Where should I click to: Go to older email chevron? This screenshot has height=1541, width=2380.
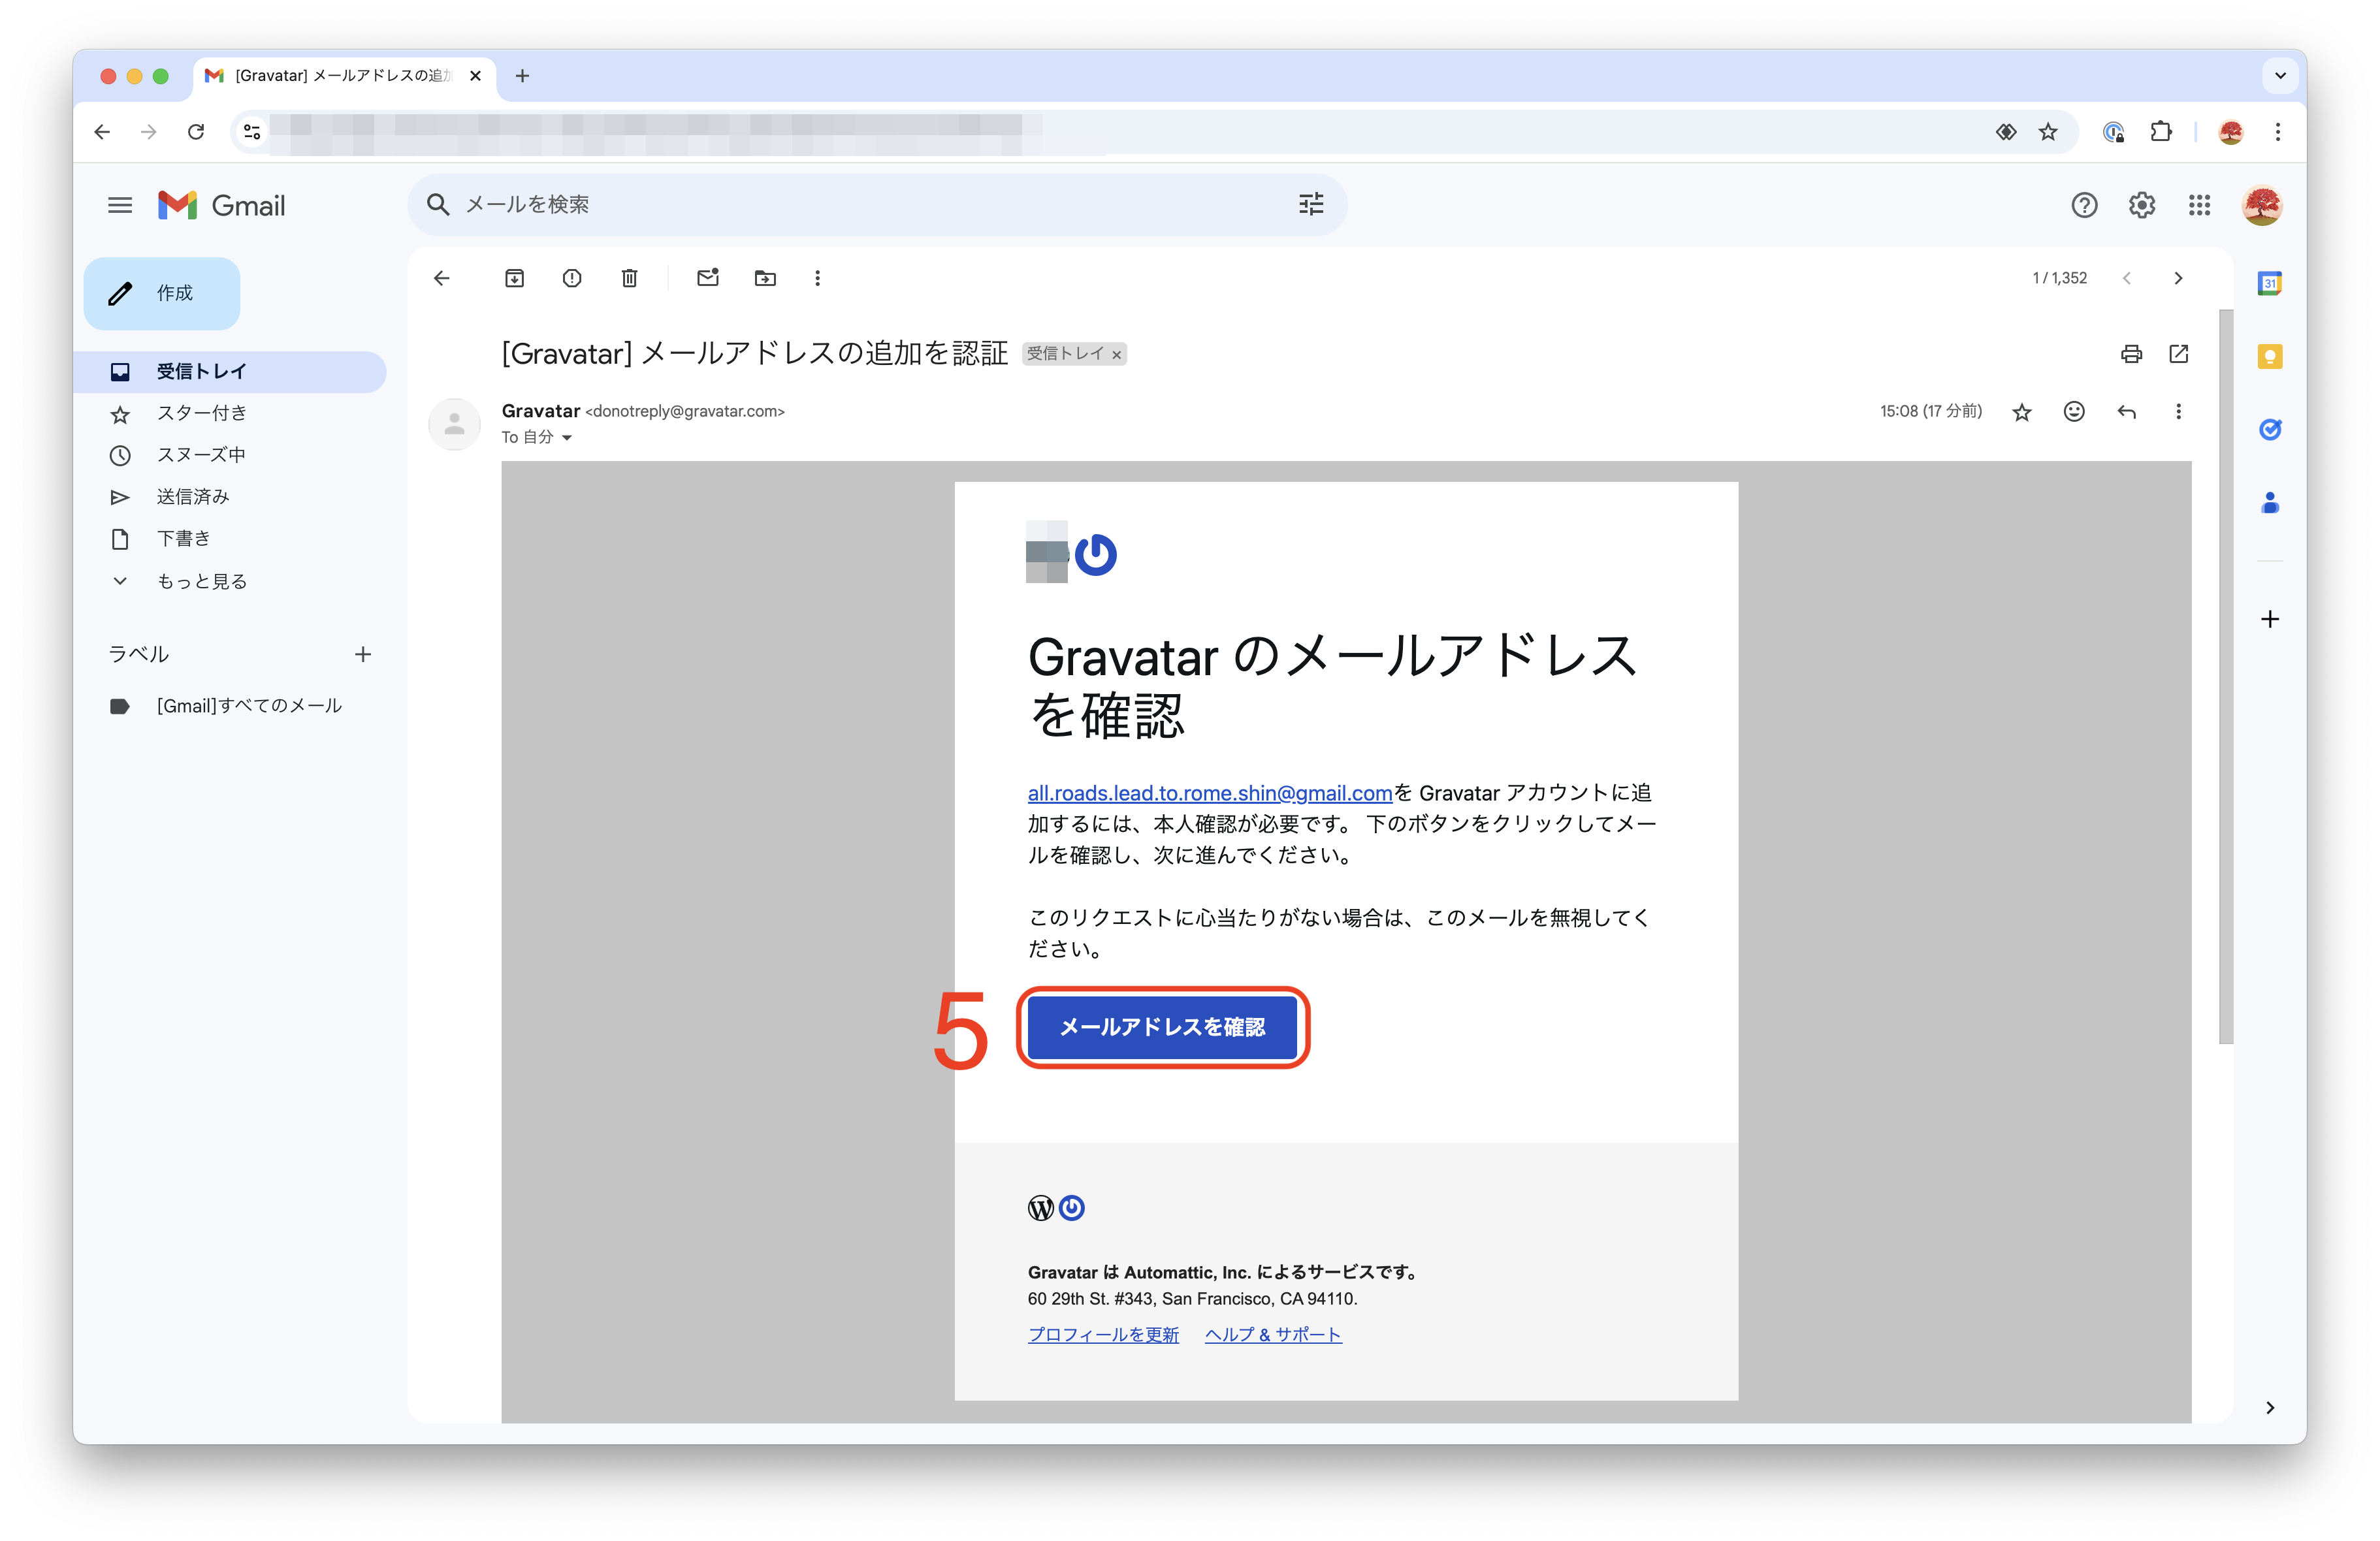[2178, 278]
